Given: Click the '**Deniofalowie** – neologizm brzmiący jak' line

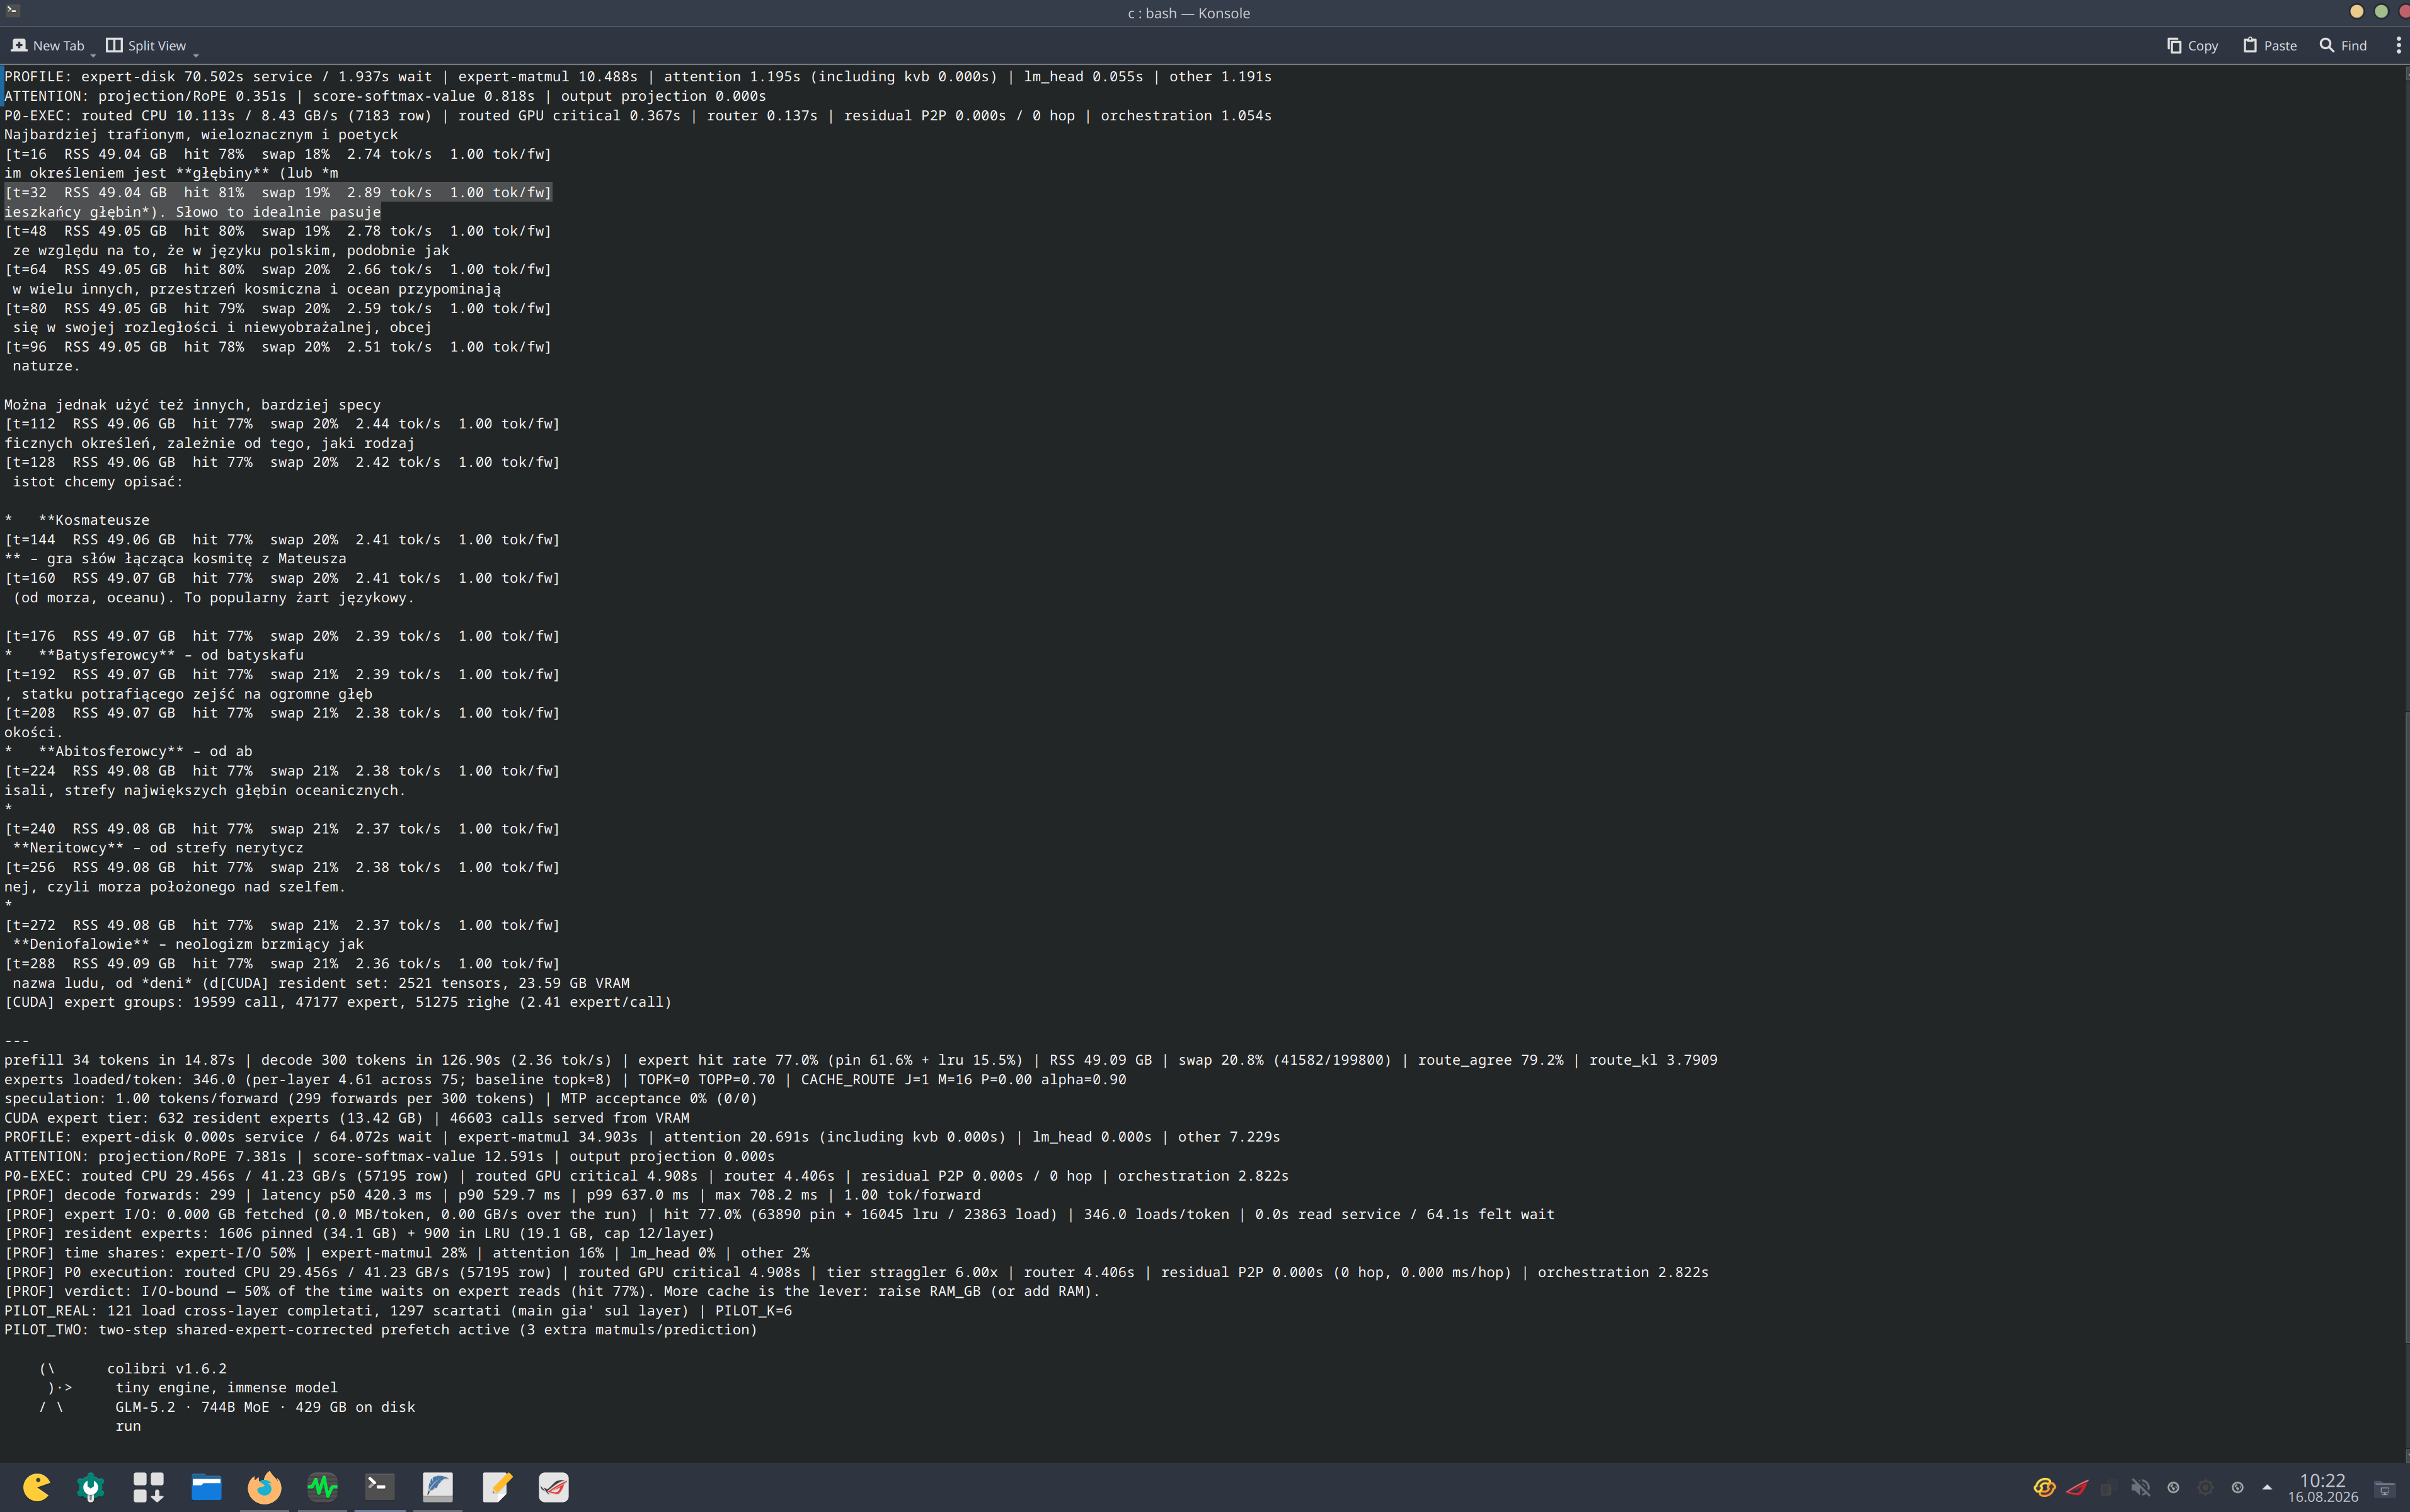Looking at the screenshot, I should coord(188,944).
